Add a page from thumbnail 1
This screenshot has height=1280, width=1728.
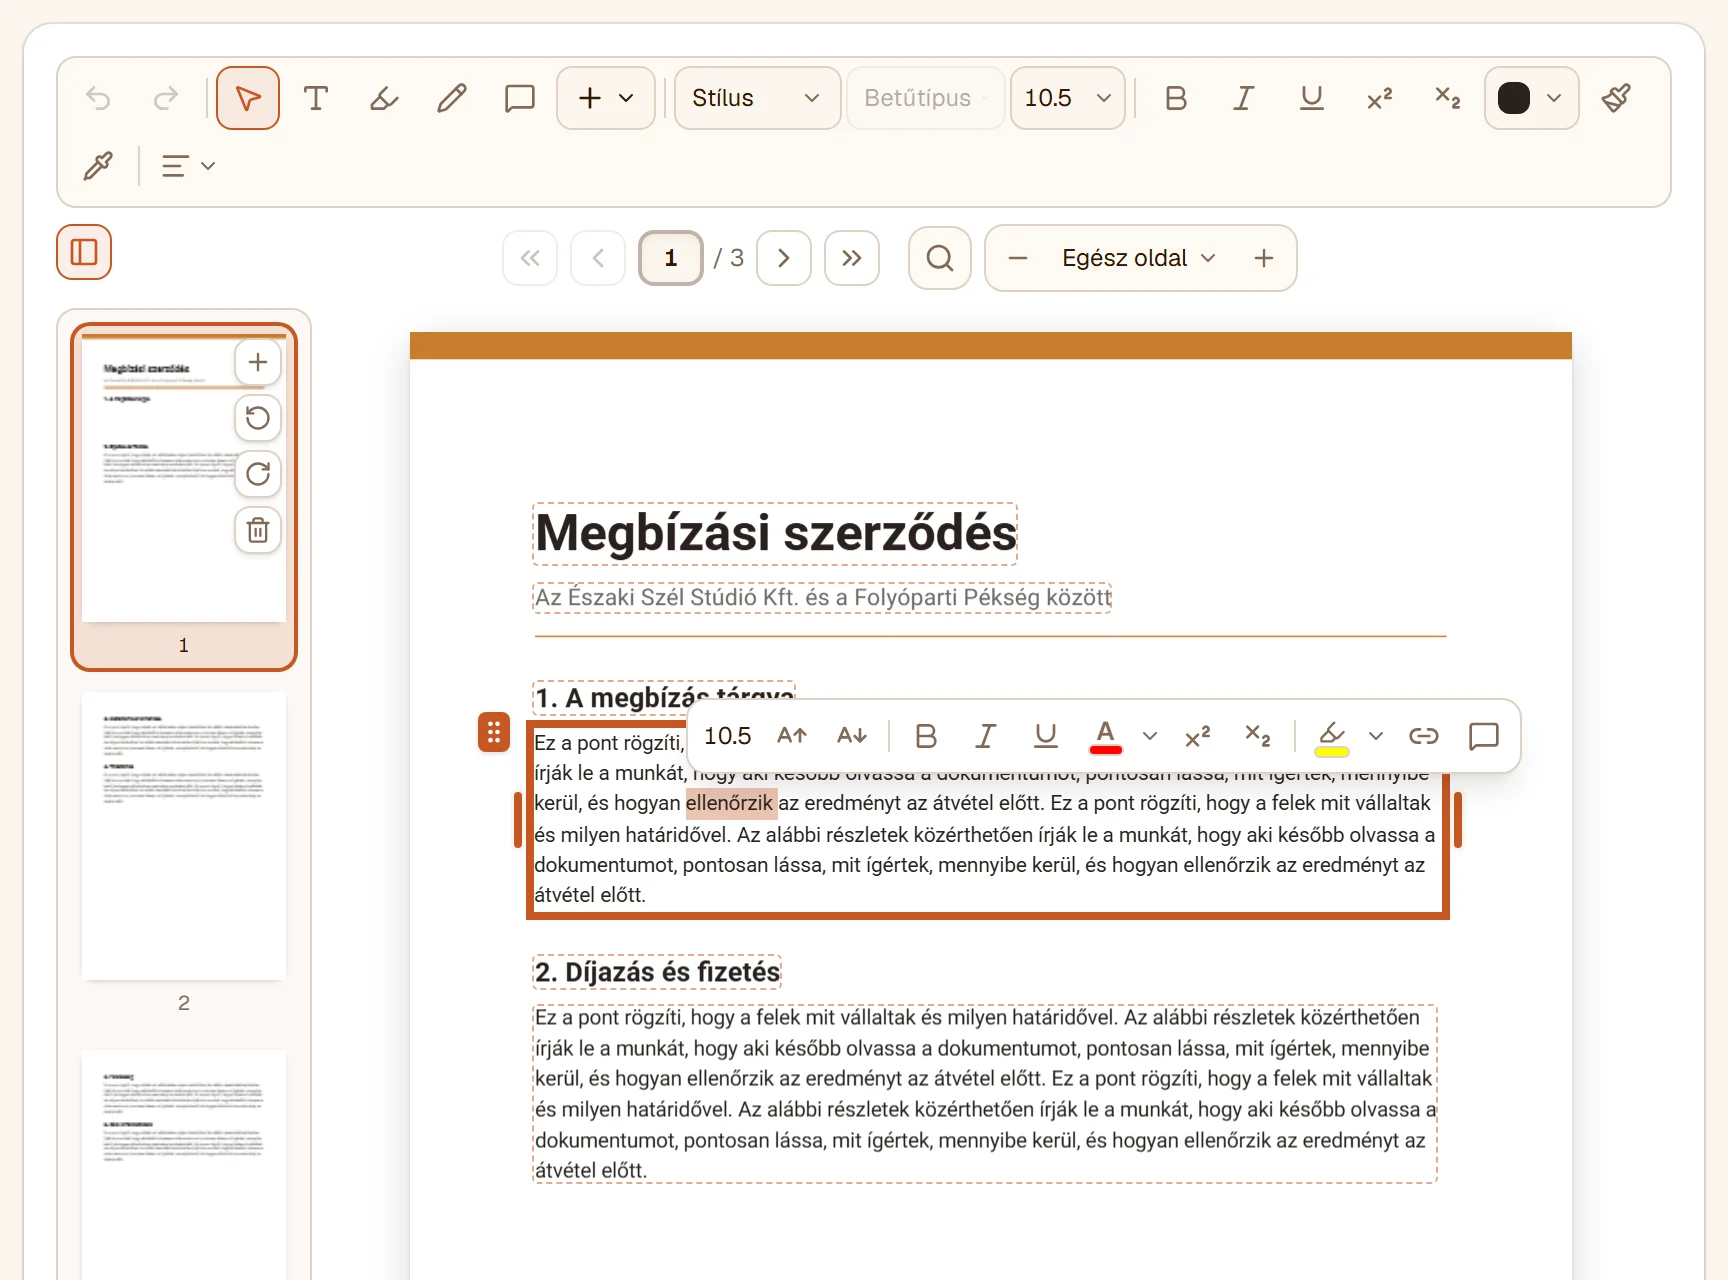click(x=258, y=362)
